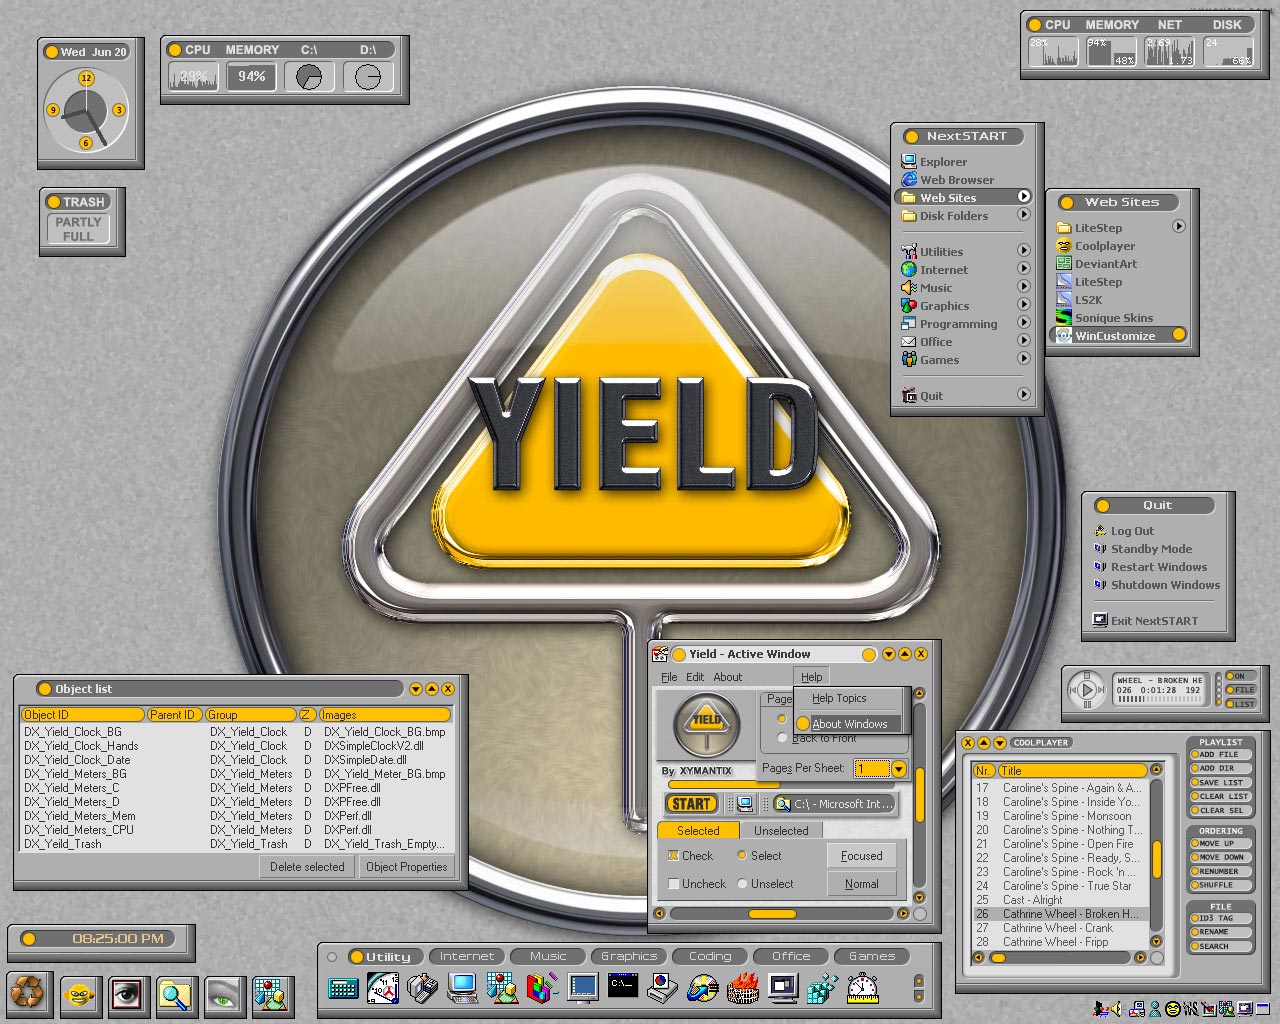This screenshot has height=1024, width=1280.
Task: Click the Pages Per Sheet input field
Action: [872, 768]
